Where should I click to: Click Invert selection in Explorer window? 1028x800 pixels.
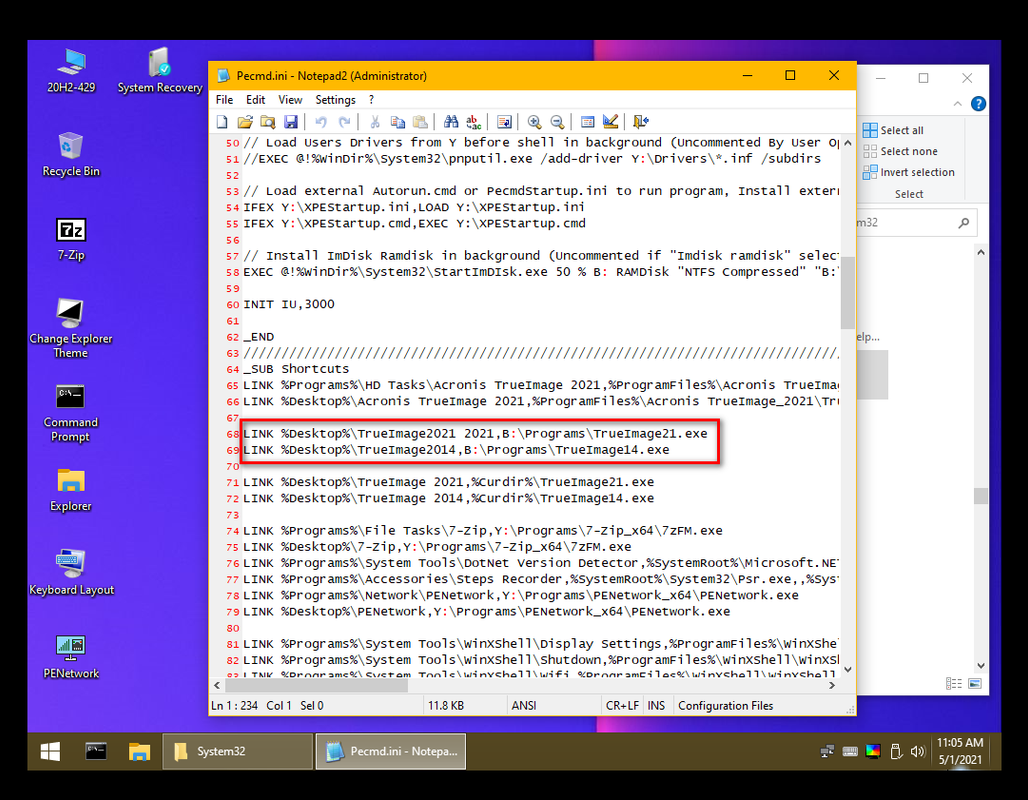click(909, 172)
